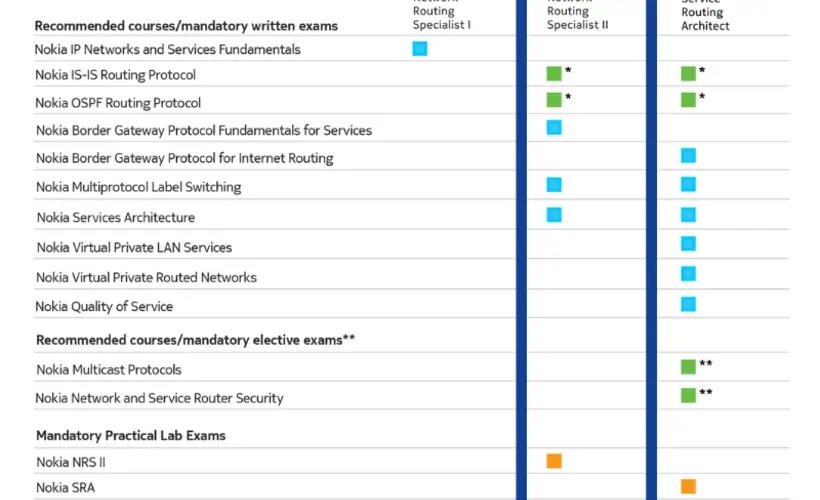Click the green square for Network and Service Router Security
Viewport: 820px width, 500px height.
click(x=688, y=395)
